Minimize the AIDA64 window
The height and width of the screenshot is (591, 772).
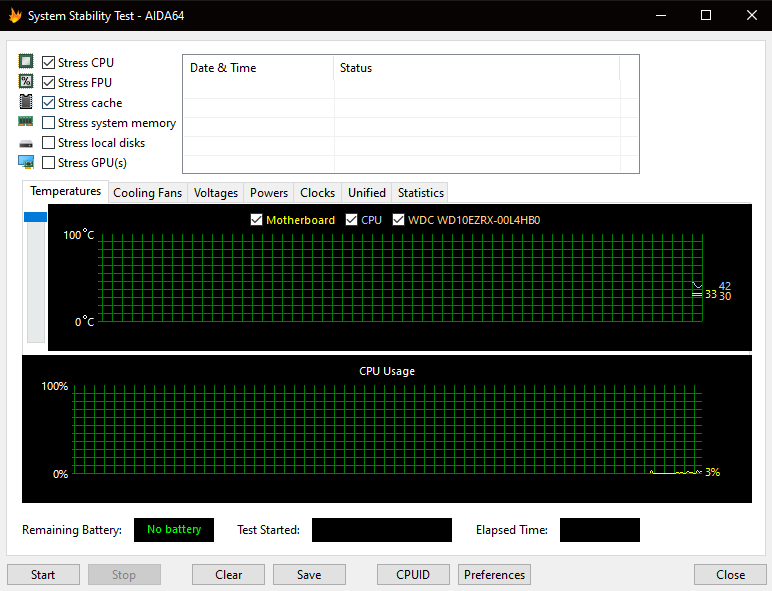tap(661, 15)
